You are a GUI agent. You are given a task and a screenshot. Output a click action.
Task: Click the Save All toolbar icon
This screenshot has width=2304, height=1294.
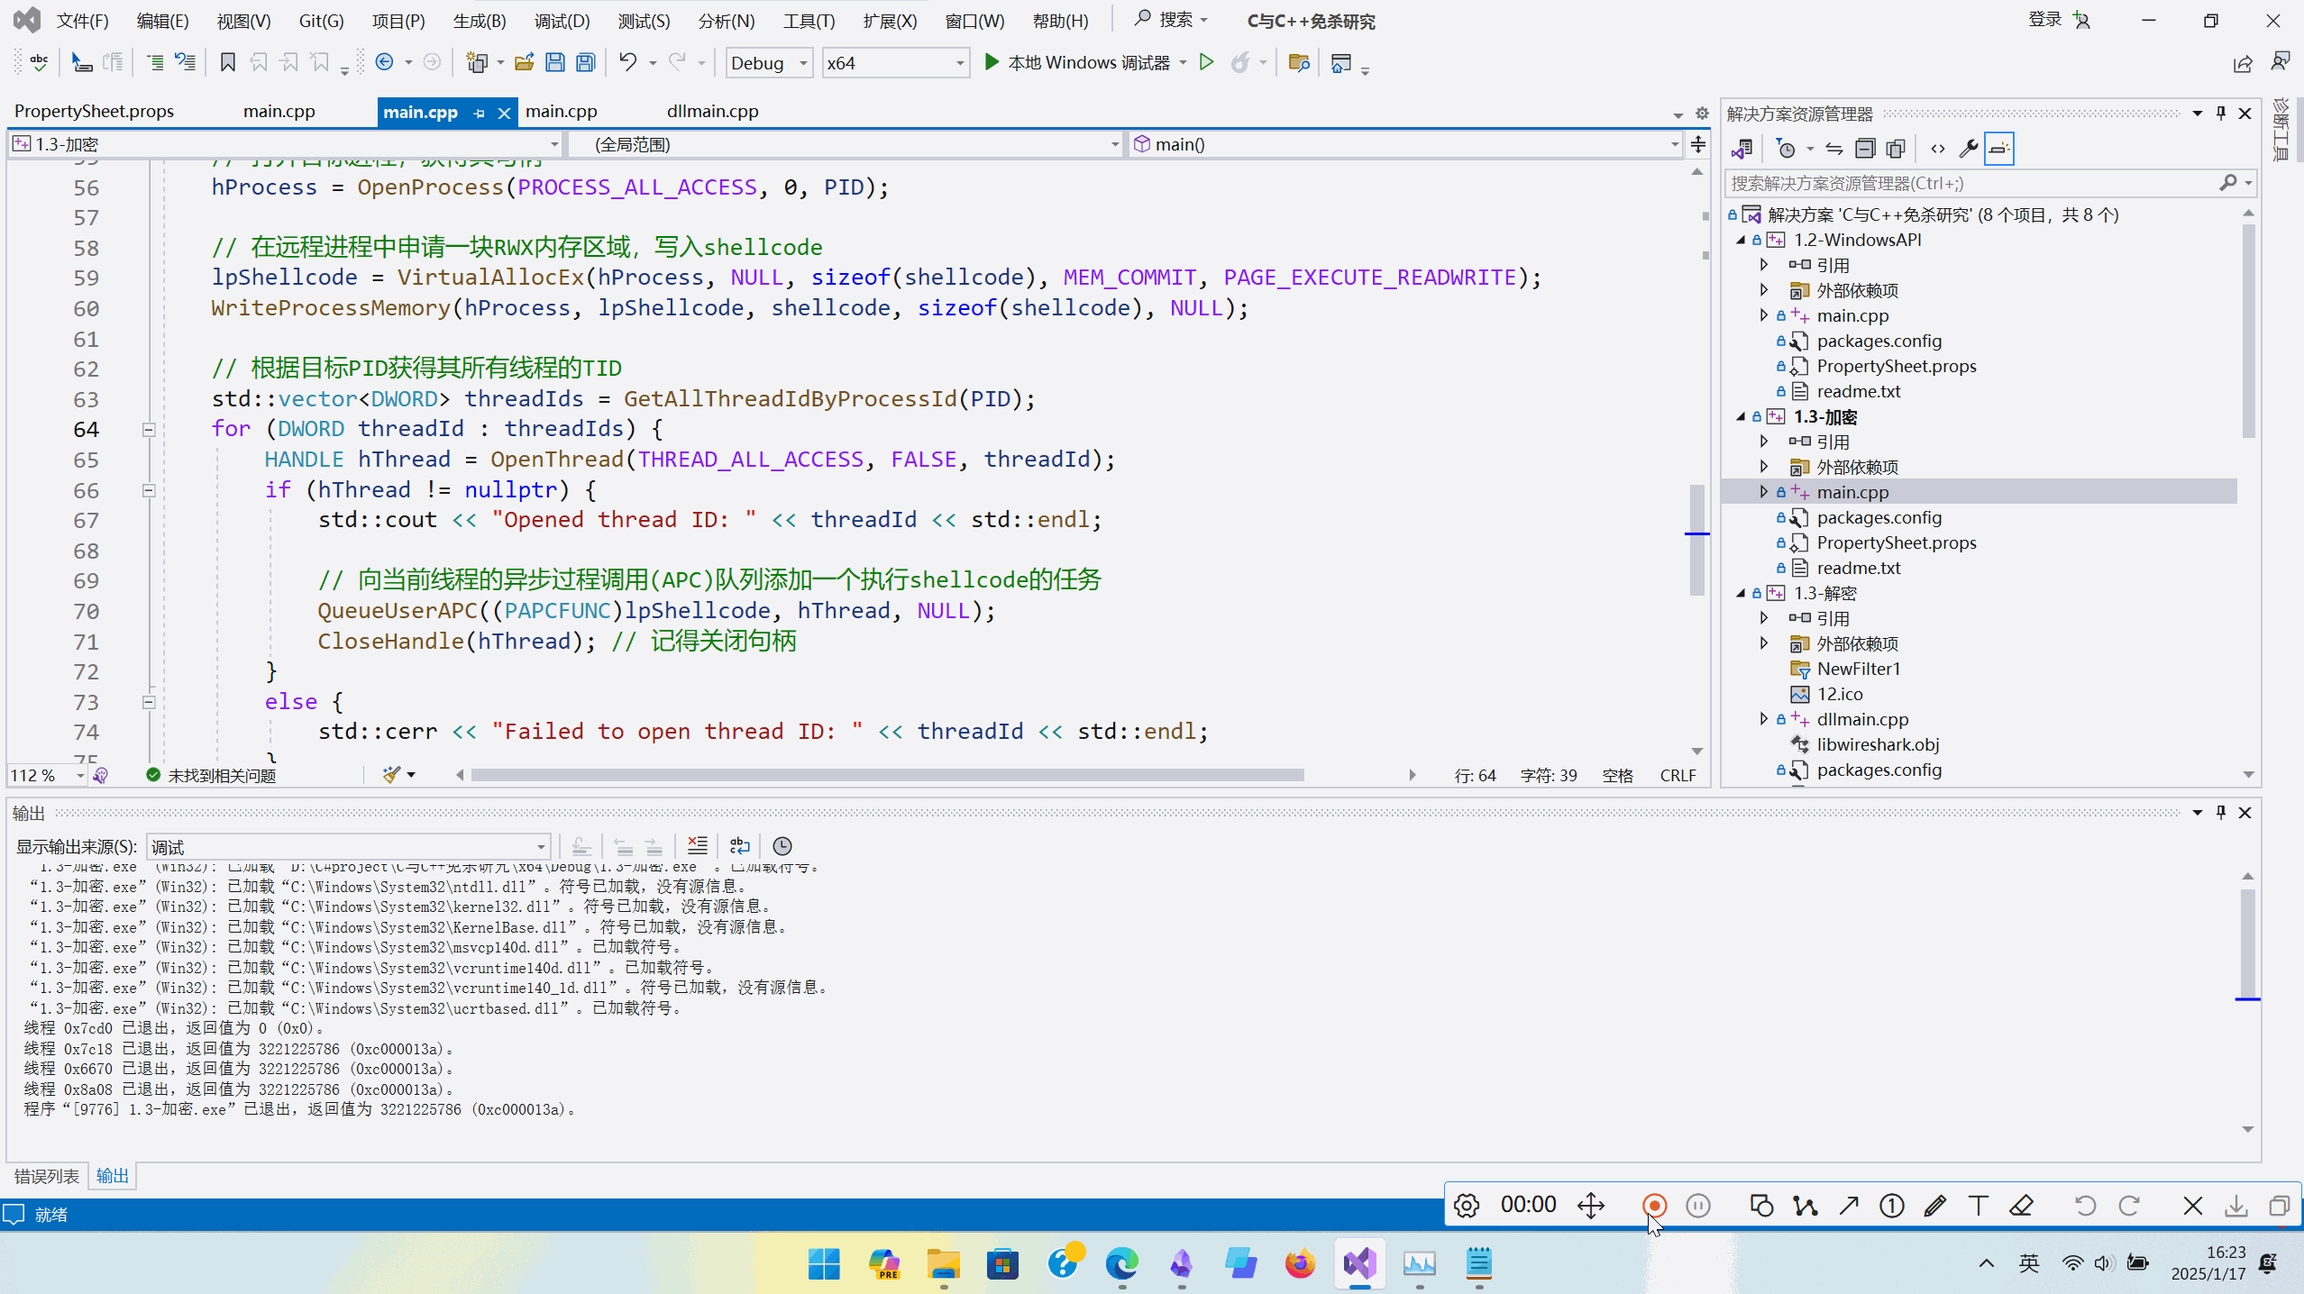(586, 63)
